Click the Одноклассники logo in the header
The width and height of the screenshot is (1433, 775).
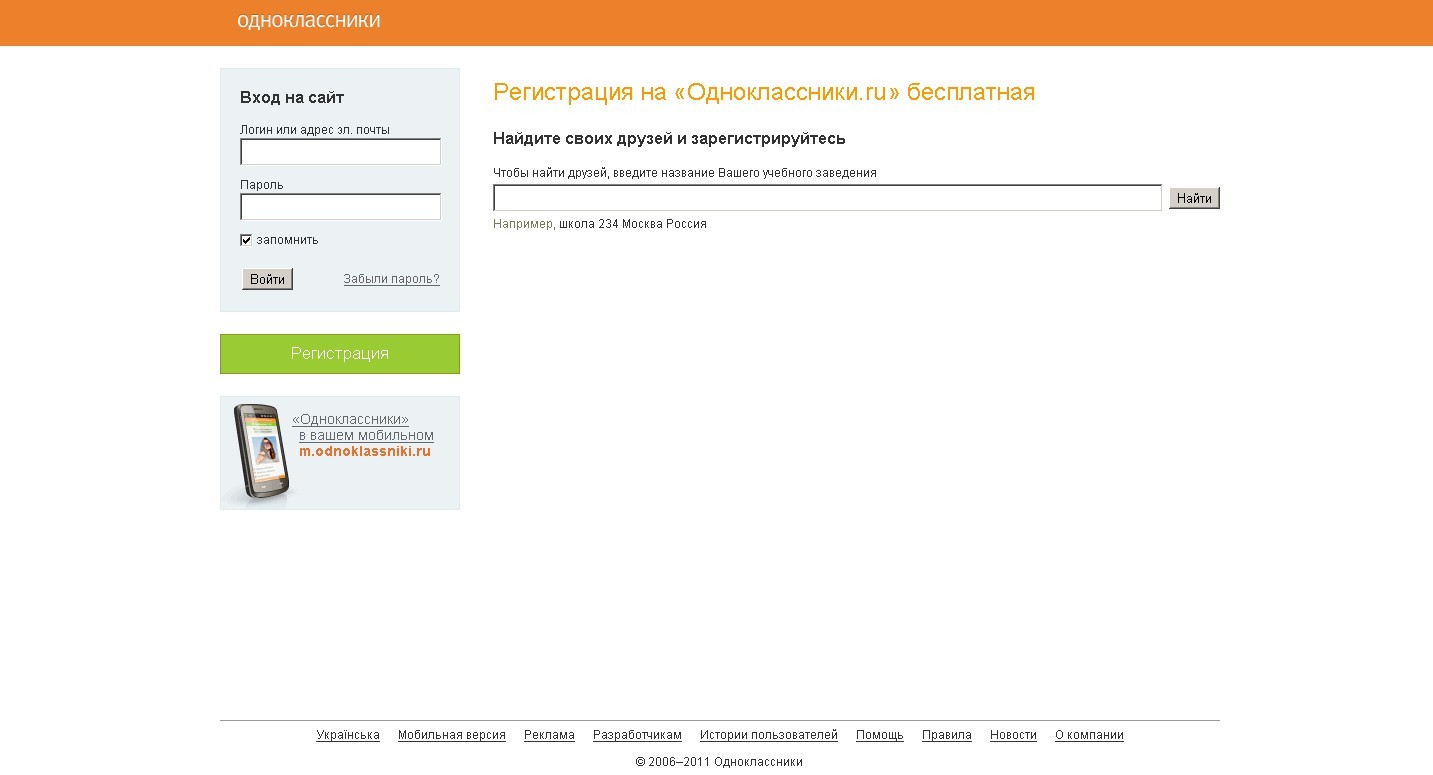(x=309, y=21)
